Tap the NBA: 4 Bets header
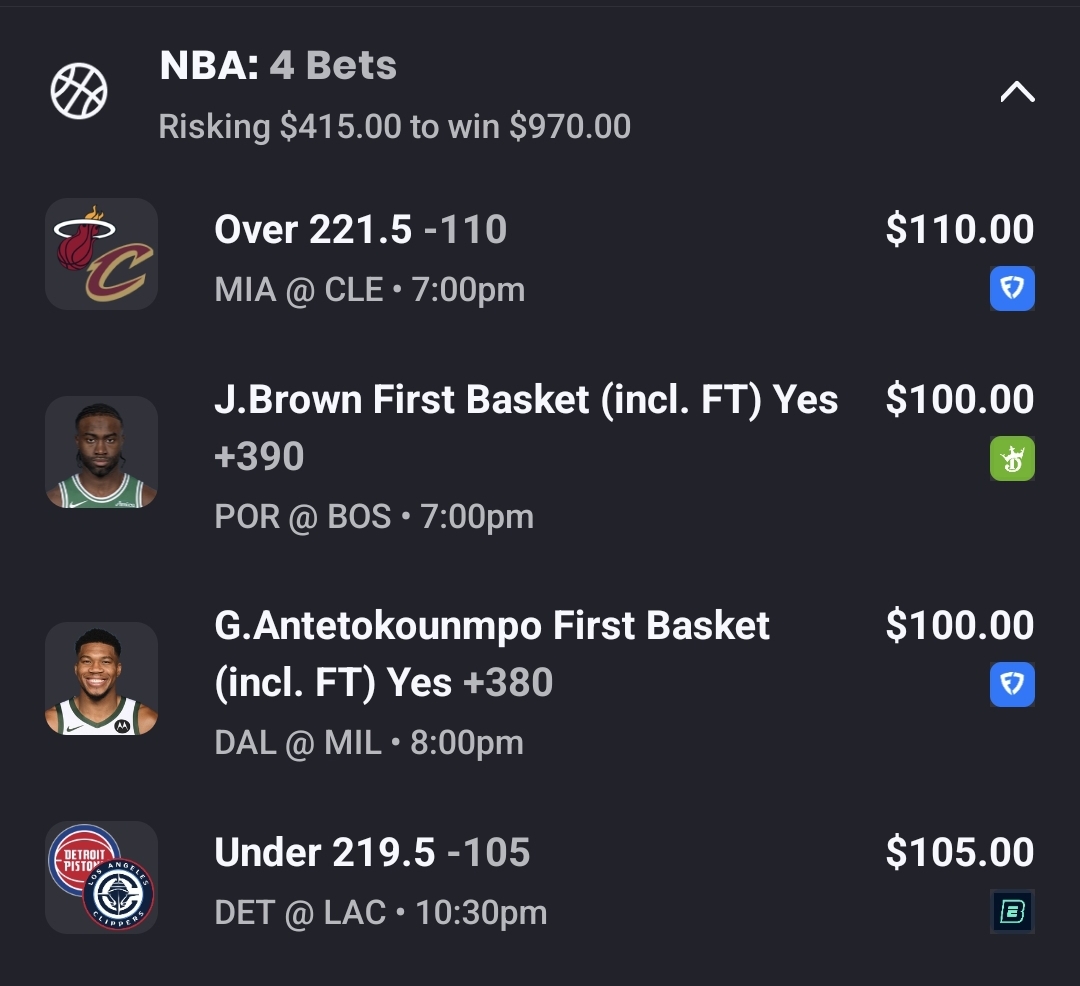 (278, 66)
